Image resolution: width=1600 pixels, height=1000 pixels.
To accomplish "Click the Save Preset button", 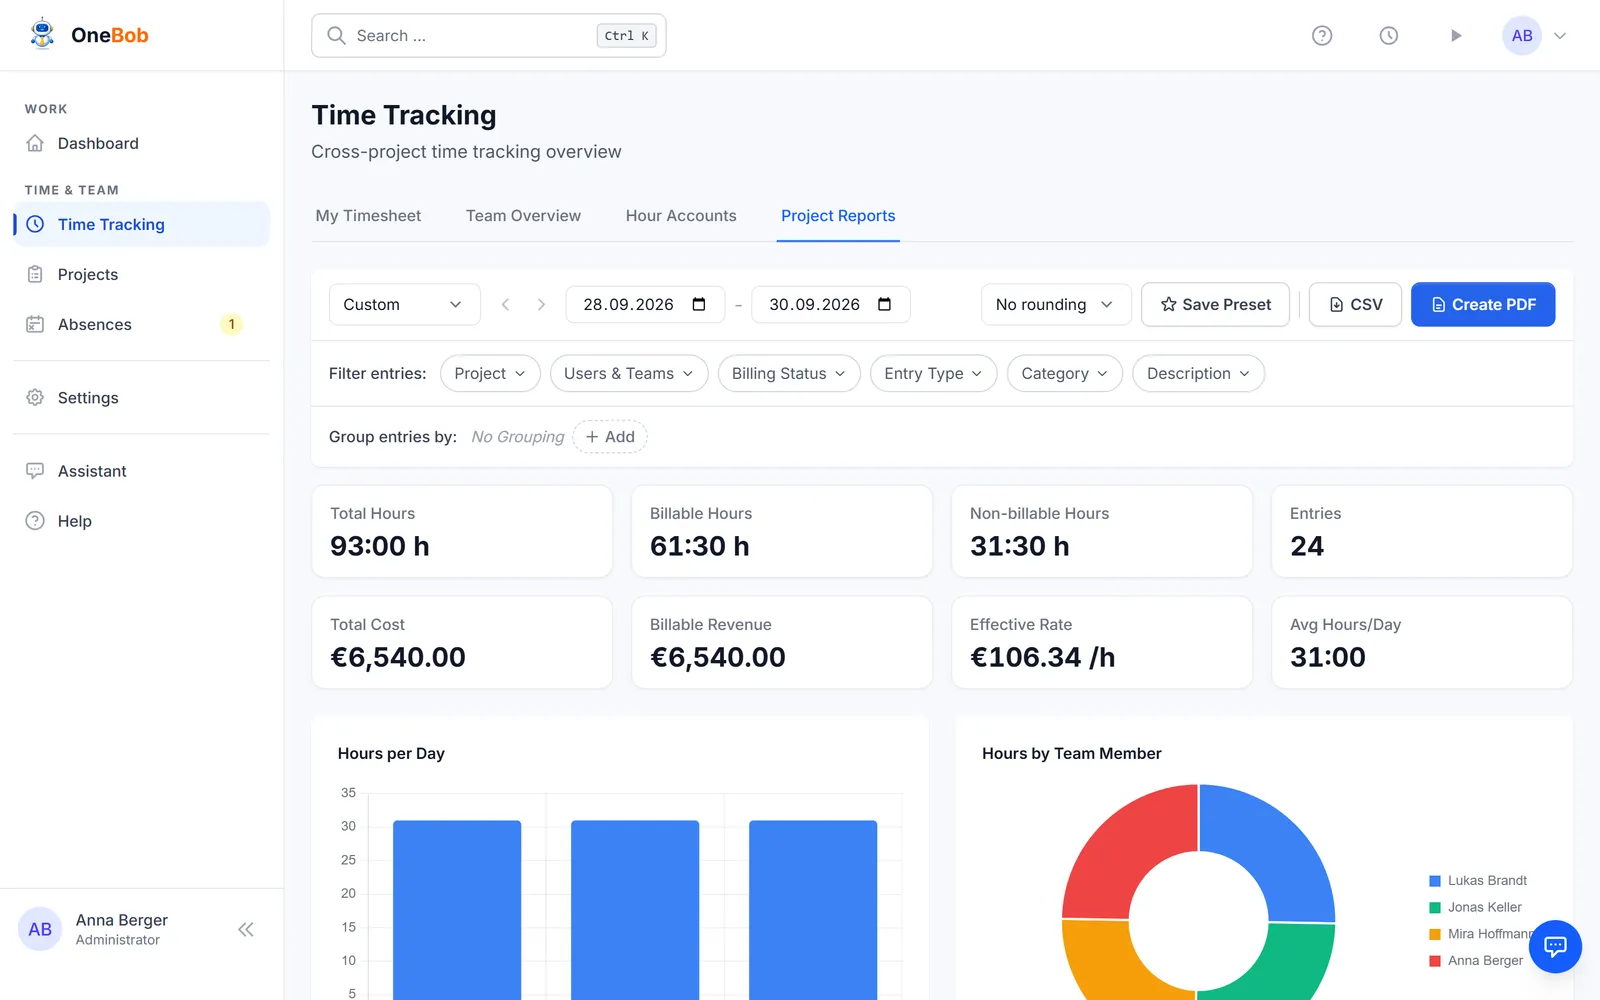I will (1216, 304).
